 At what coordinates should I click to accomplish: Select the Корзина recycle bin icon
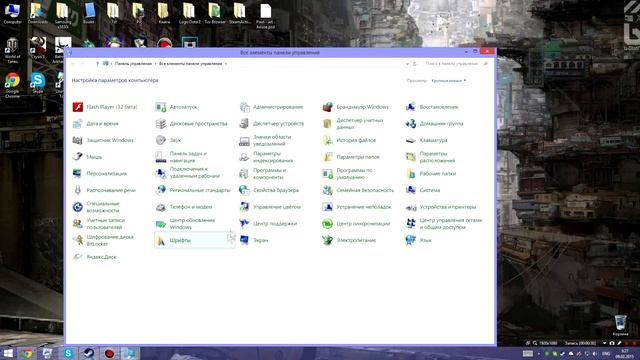coord(620,325)
